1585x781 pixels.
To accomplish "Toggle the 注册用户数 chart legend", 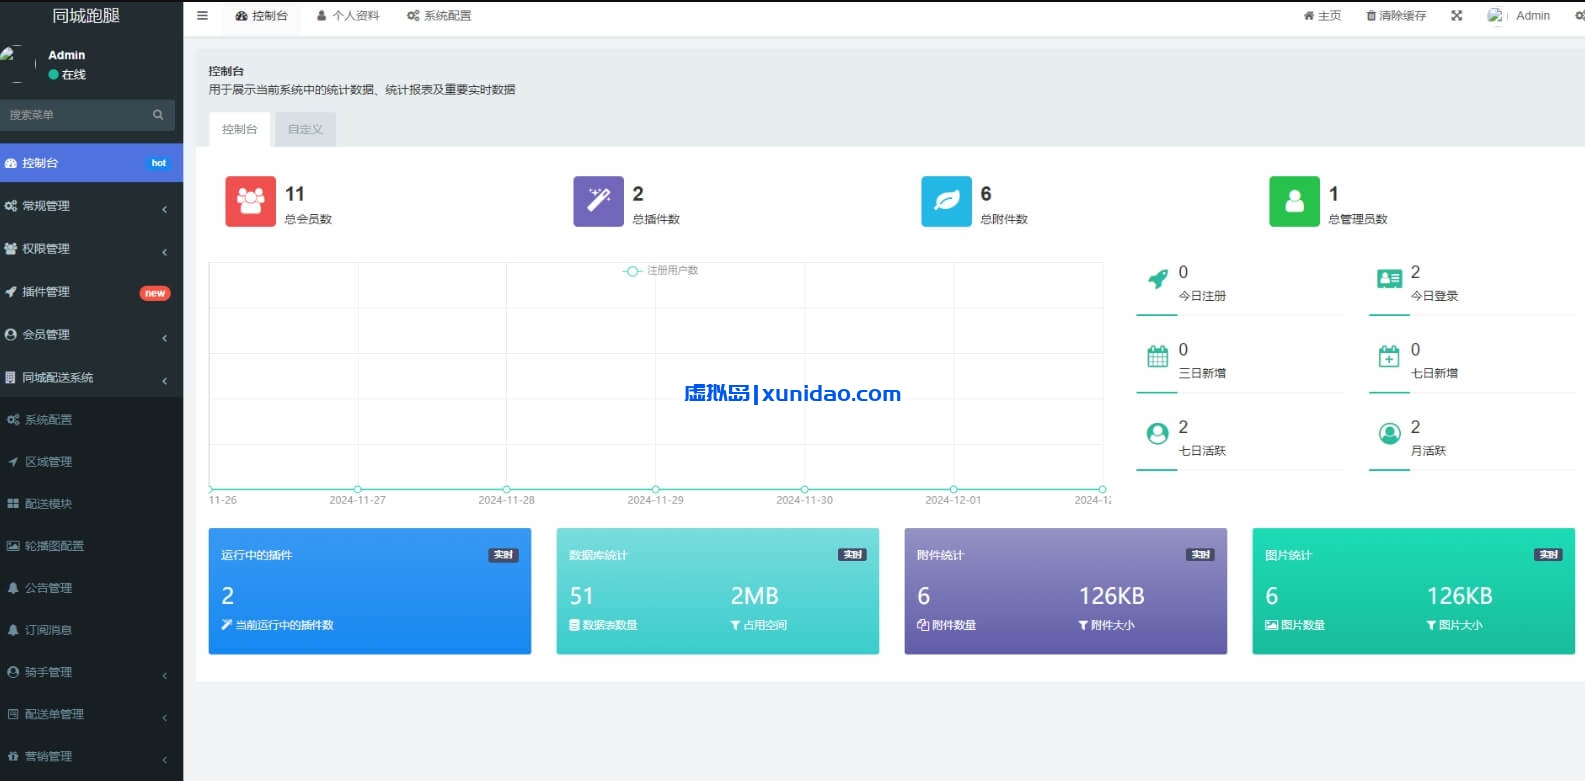I will [x=661, y=271].
